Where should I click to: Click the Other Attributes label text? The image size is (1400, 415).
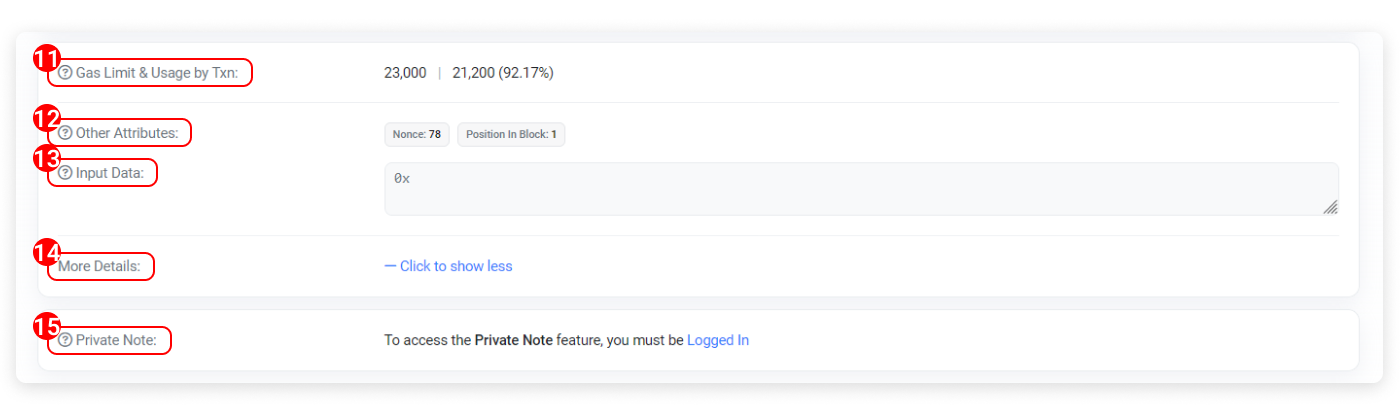(x=127, y=133)
